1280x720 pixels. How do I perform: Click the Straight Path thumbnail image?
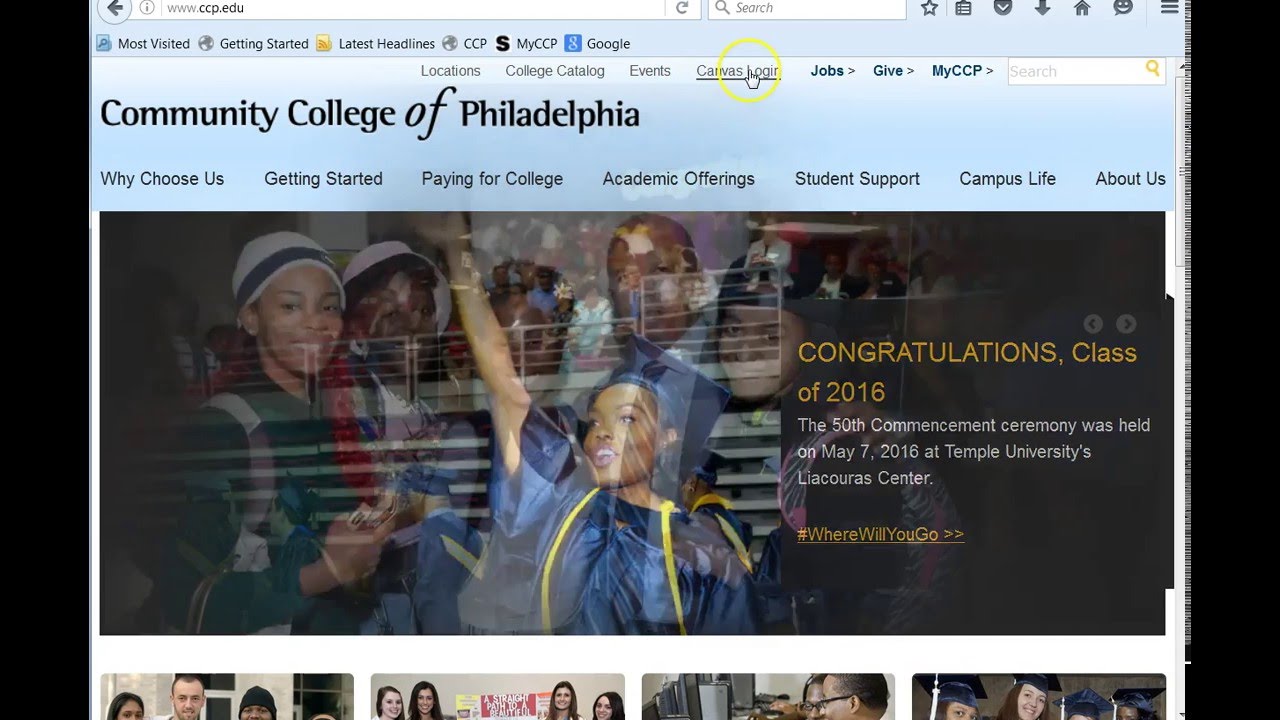(497, 697)
